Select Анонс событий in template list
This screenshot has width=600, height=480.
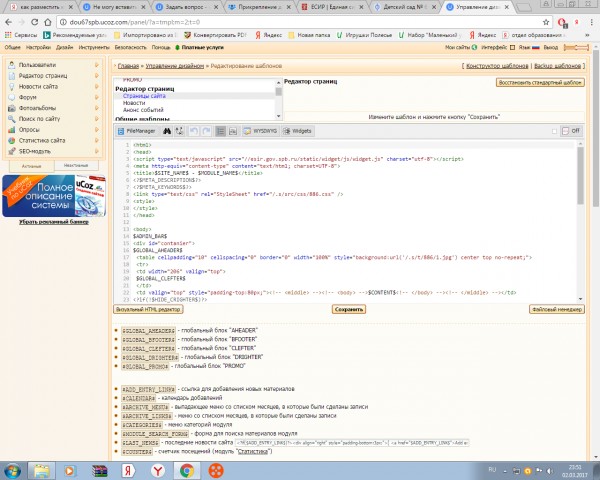[143, 110]
